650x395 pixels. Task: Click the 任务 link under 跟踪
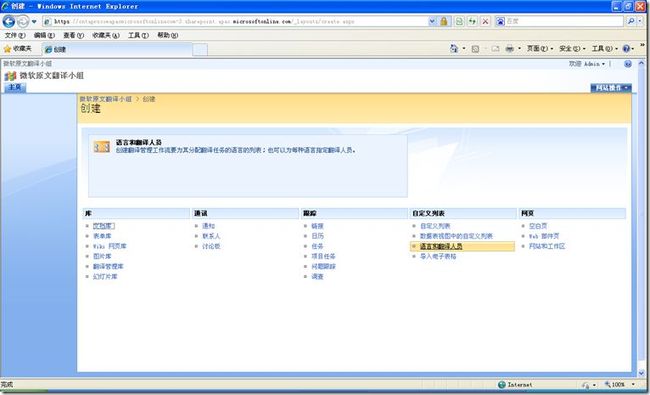coord(317,246)
